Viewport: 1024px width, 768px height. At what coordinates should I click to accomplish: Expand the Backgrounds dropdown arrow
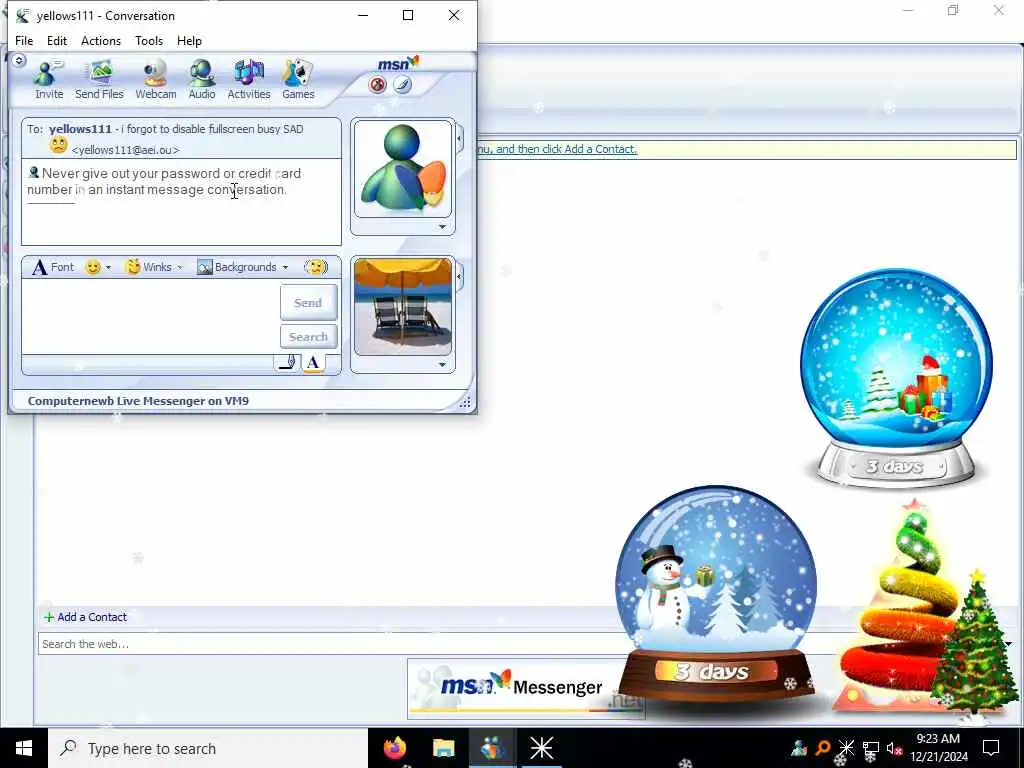[285, 267]
